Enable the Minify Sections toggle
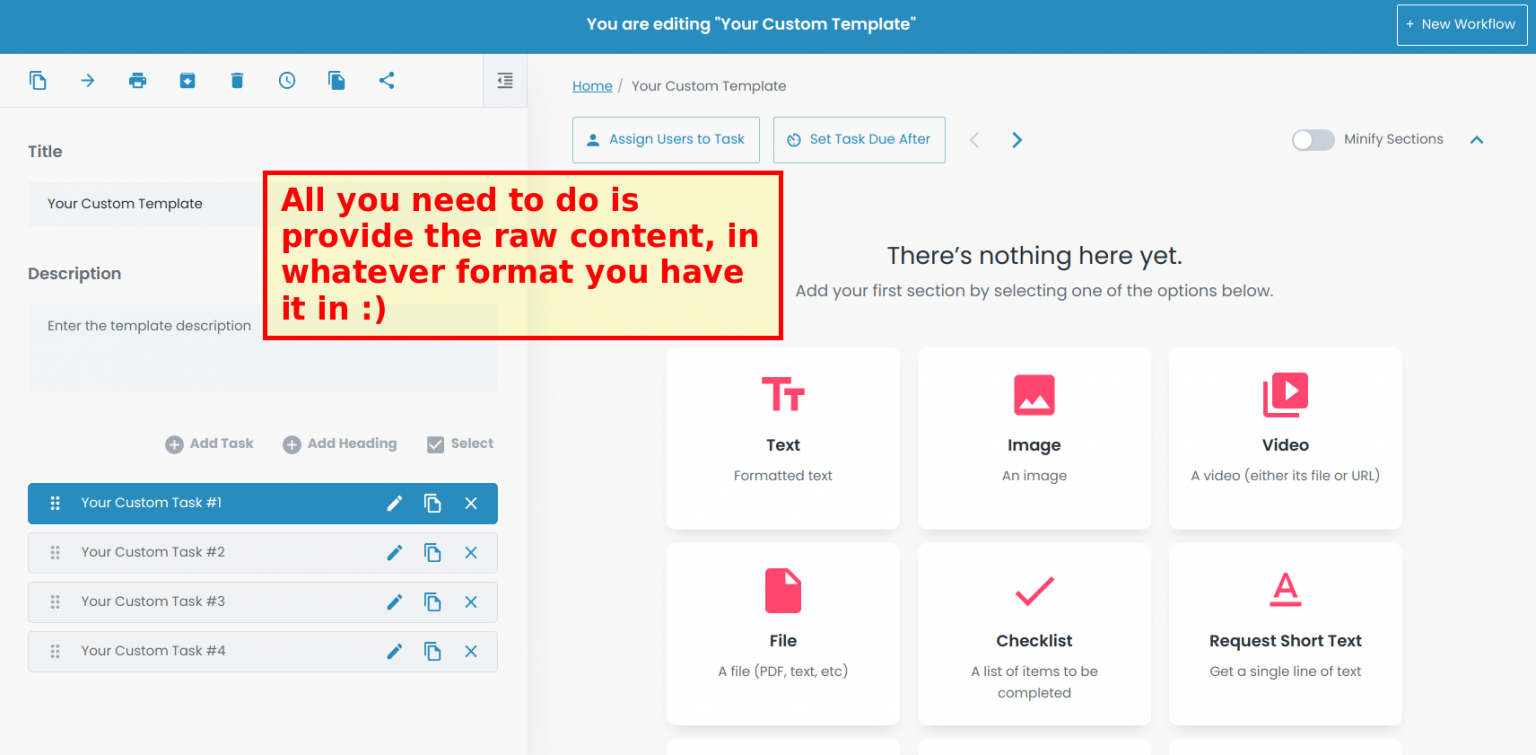 point(1313,140)
